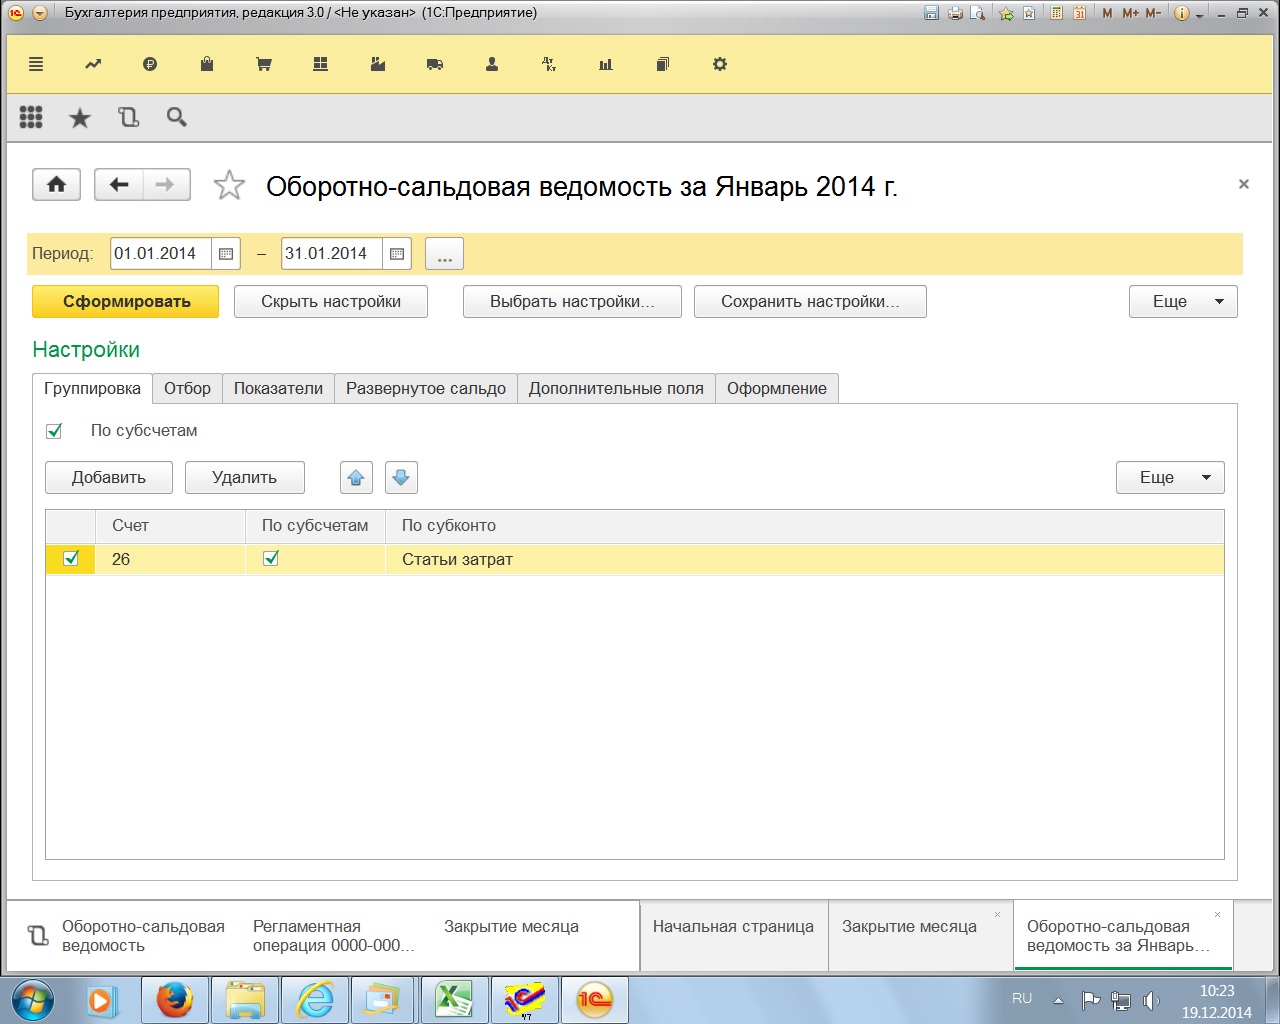Open calendar picker for start date
The image size is (1280, 1024).
click(x=226, y=254)
